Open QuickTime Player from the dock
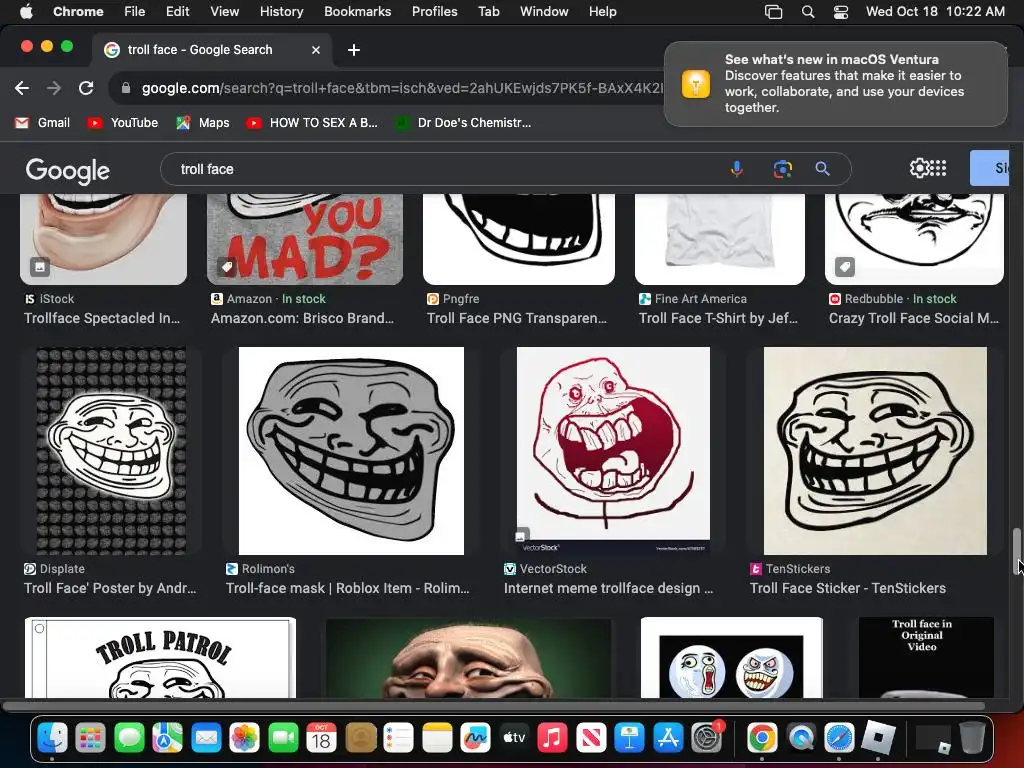 (801, 739)
